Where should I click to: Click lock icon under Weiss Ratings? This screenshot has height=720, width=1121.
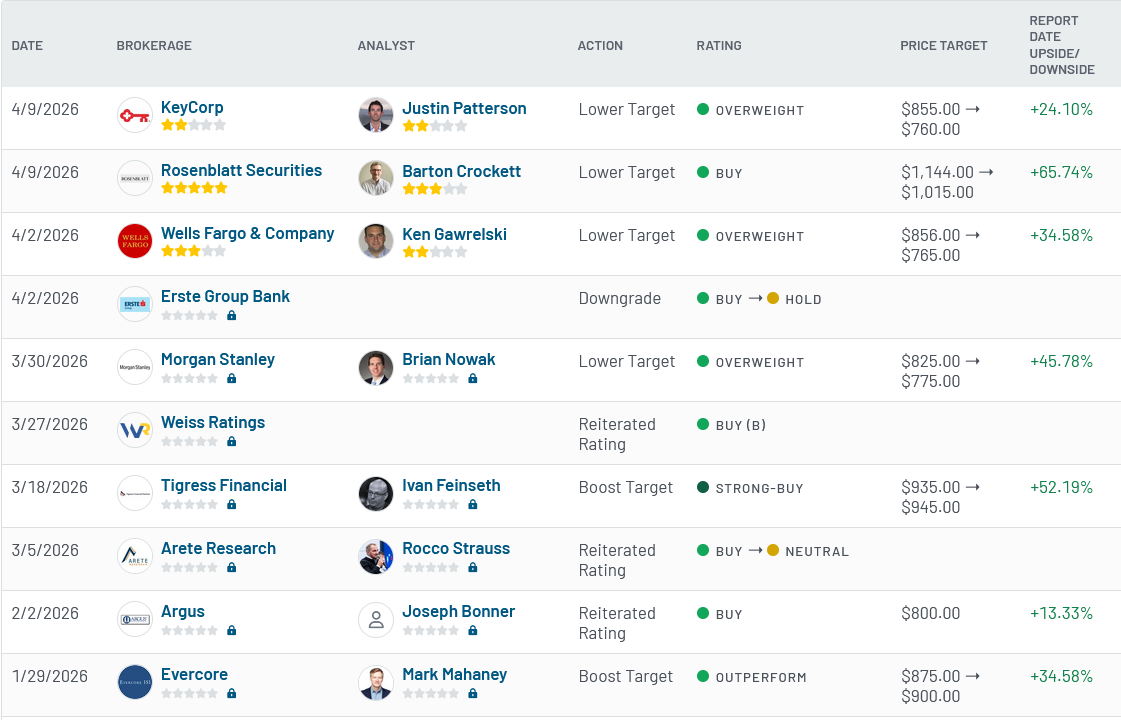pyautogui.click(x=232, y=441)
